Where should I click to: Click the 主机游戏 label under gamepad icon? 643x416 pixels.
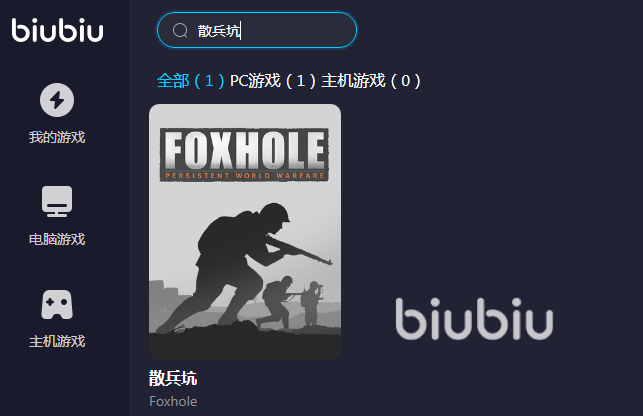point(57,341)
